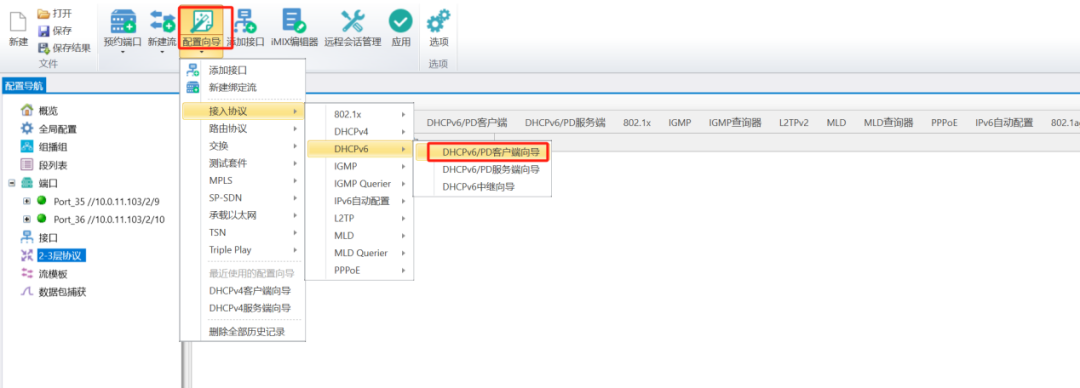The height and width of the screenshot is (388, 1080).
Task: Open 路由协议 submenu
Action: coord(242,128)
